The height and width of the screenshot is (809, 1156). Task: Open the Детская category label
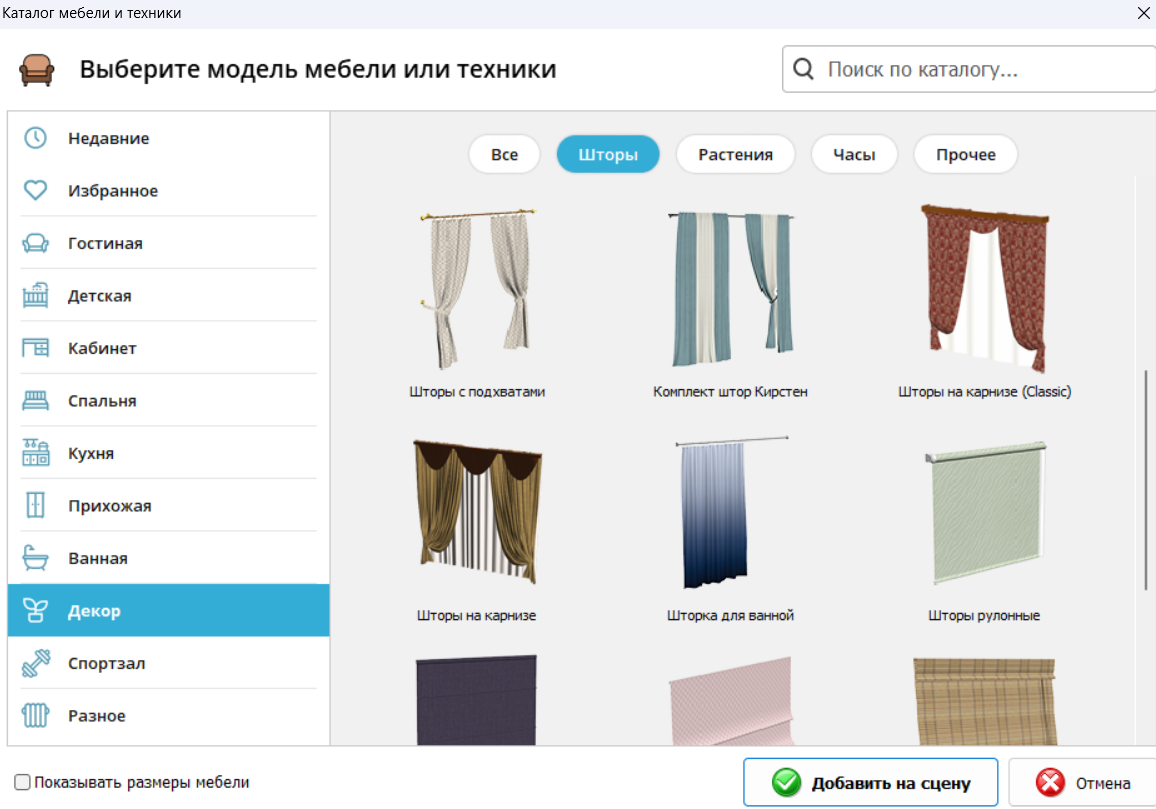[100, 296]
